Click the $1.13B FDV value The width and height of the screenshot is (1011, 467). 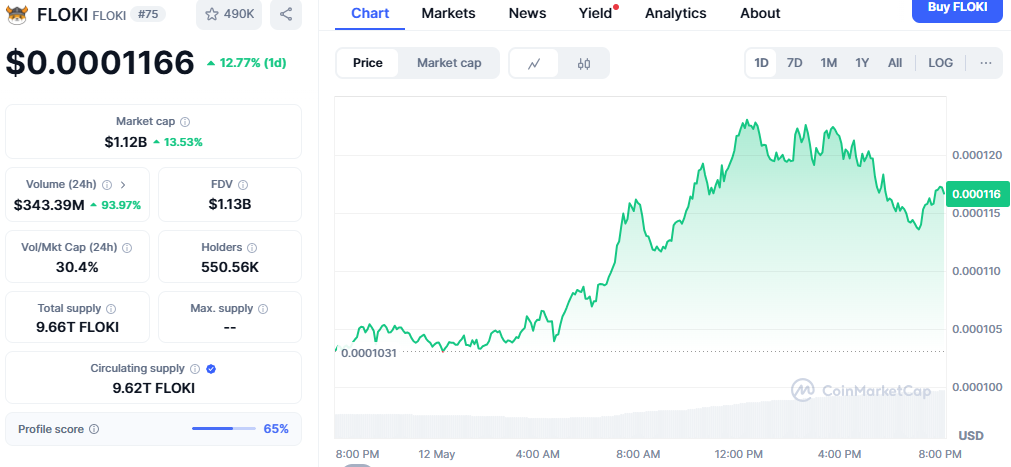230,205
